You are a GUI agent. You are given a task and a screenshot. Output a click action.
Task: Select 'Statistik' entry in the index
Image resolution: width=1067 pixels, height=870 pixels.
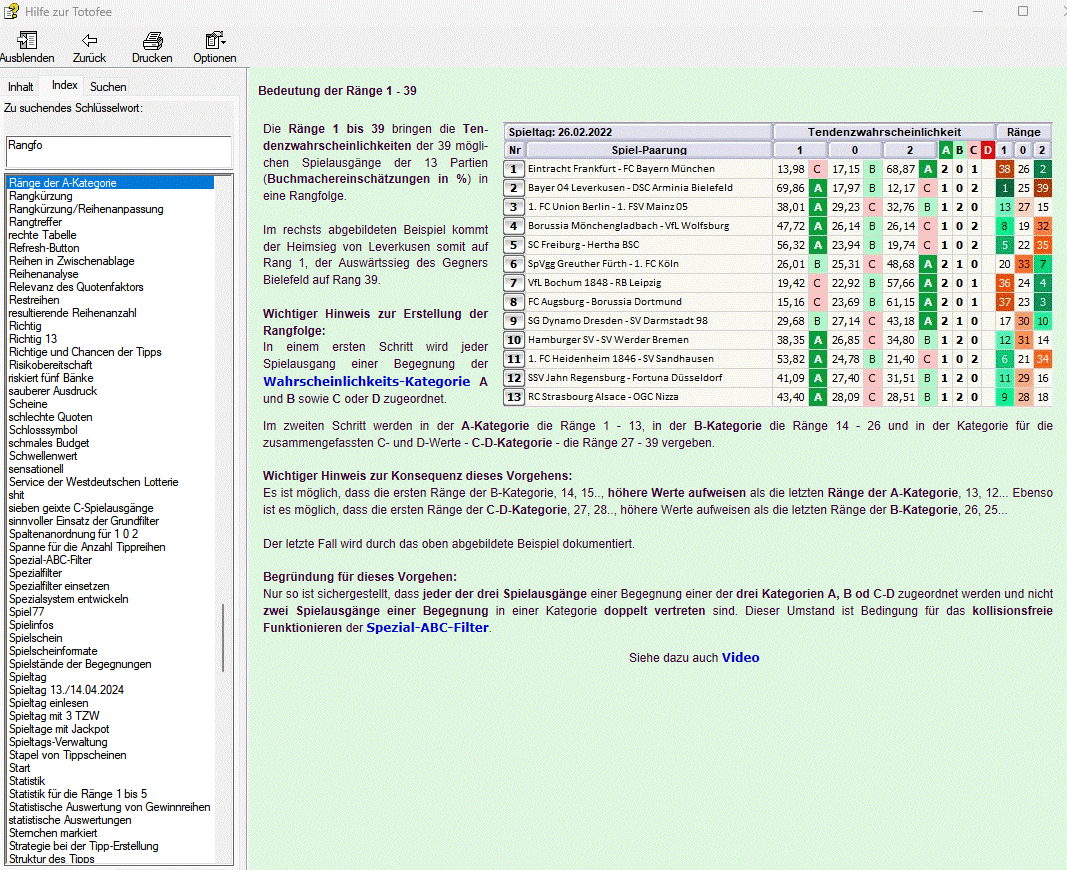point(27,781)
